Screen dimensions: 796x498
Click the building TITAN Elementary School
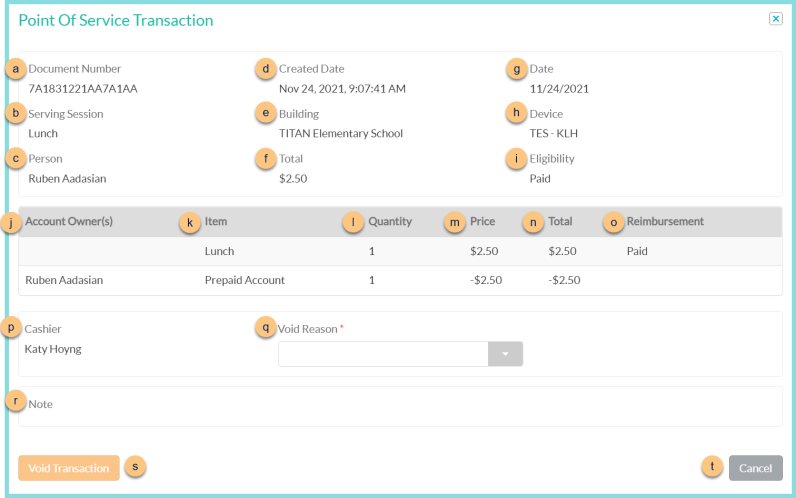coord(341,134)
